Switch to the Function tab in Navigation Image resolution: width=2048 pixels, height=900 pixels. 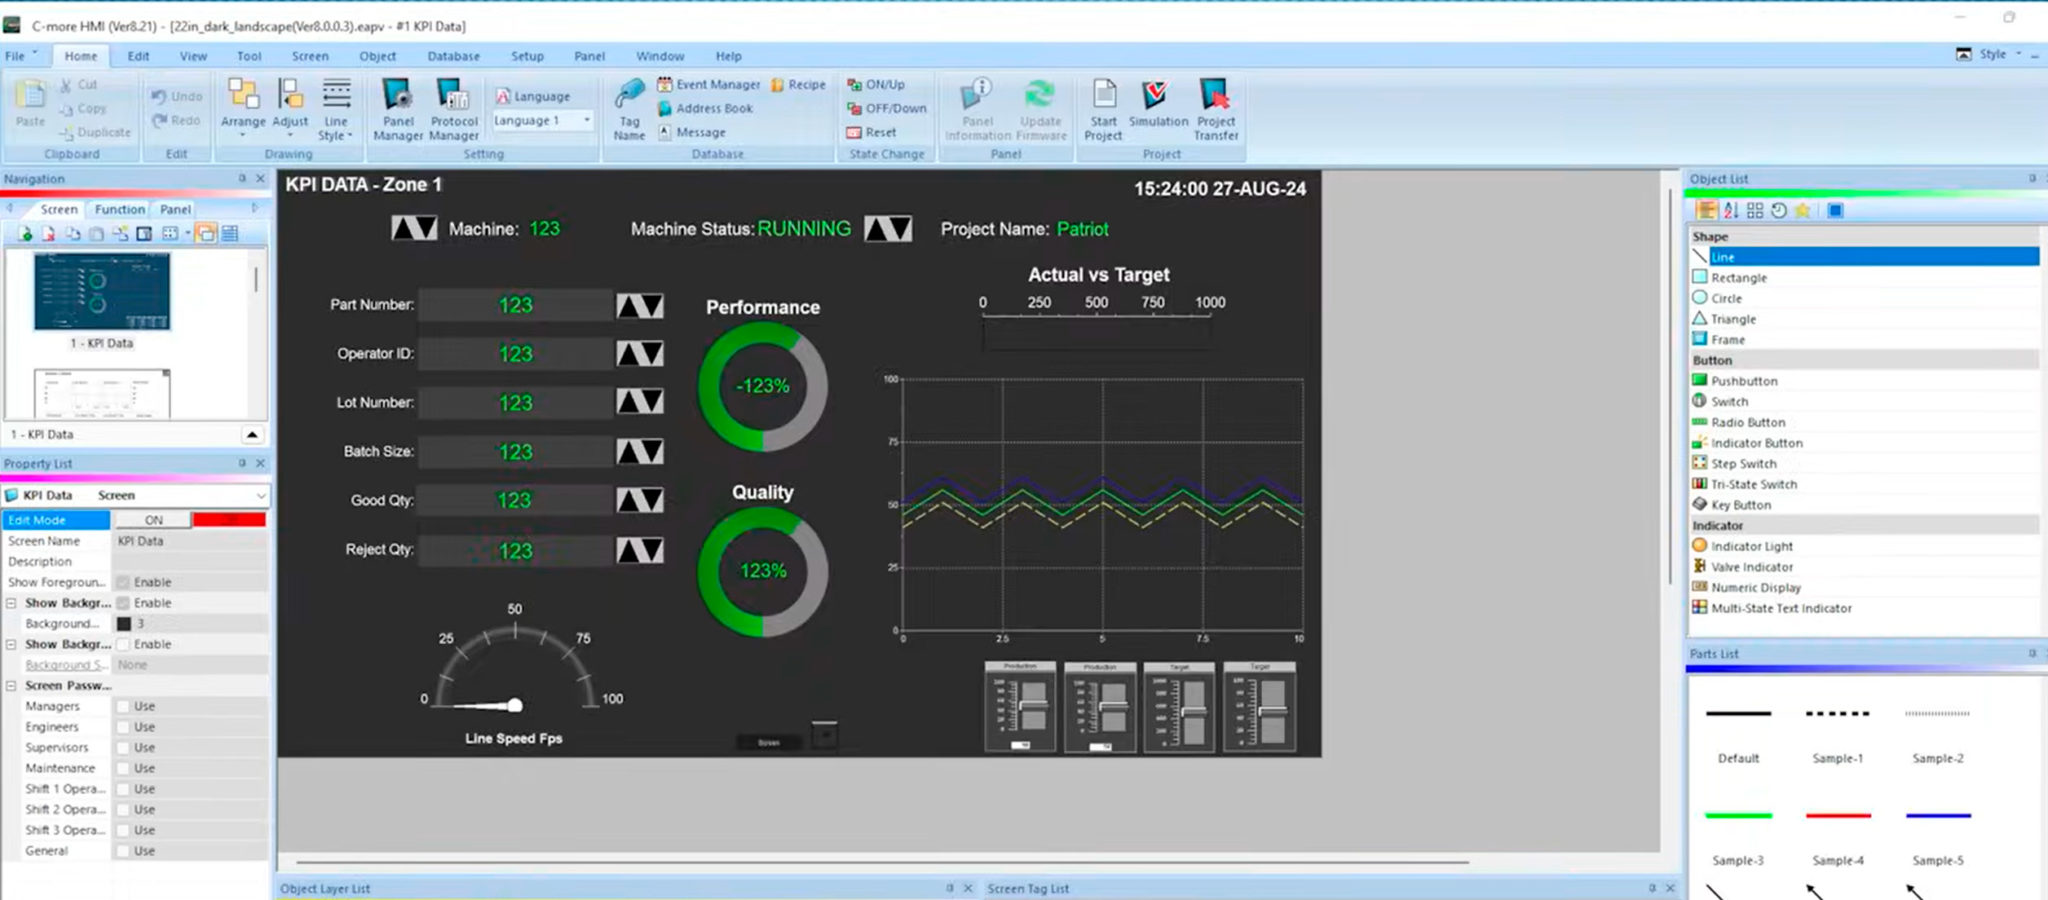[x=119, y=209]
